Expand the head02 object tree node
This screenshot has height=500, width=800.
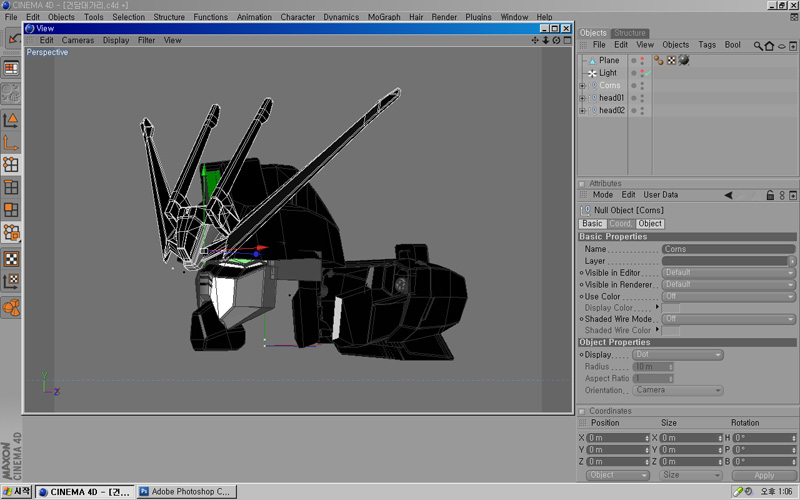pos(582,110)
